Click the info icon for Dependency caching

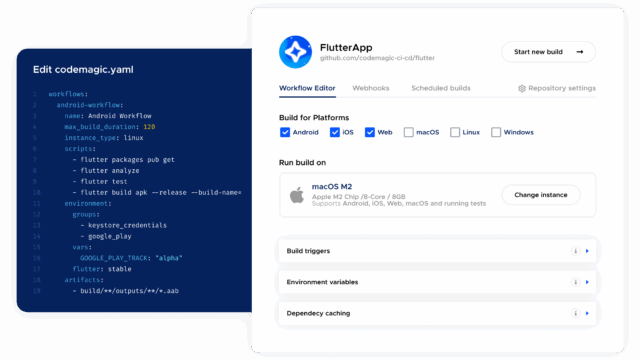click(x=575, y=313)
